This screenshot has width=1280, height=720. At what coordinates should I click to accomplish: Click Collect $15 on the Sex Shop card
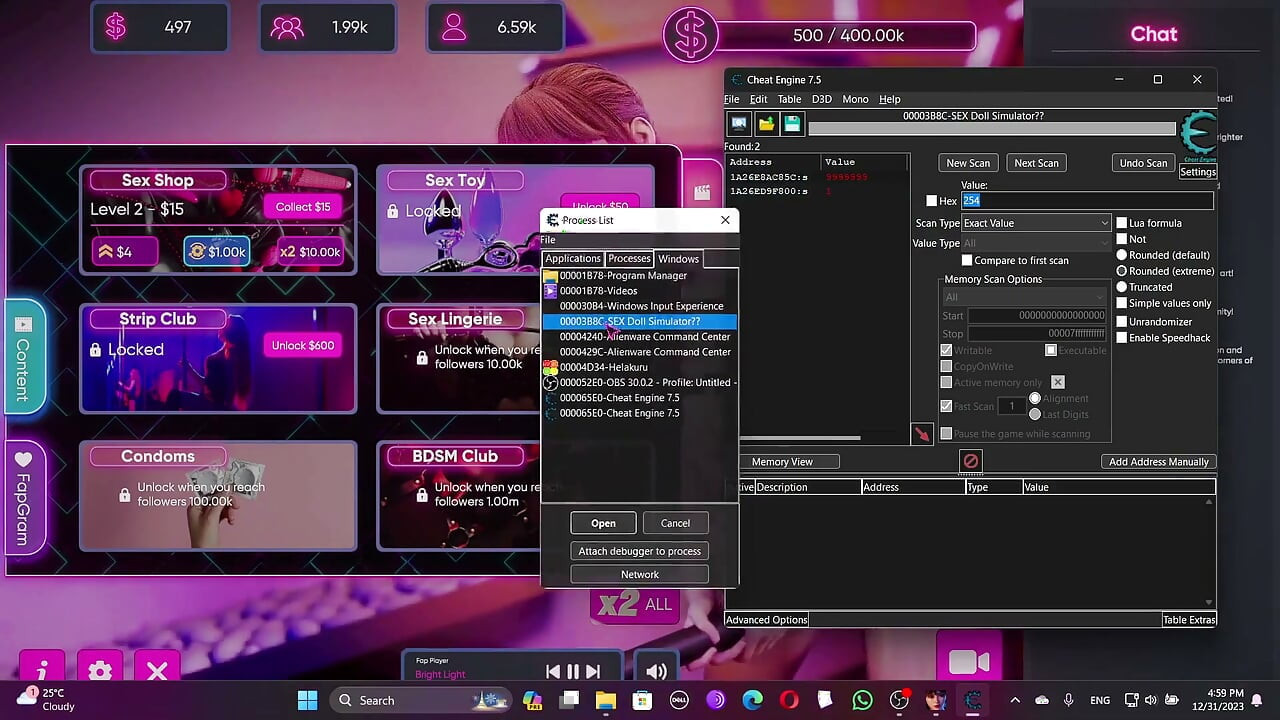coord(302,207)
